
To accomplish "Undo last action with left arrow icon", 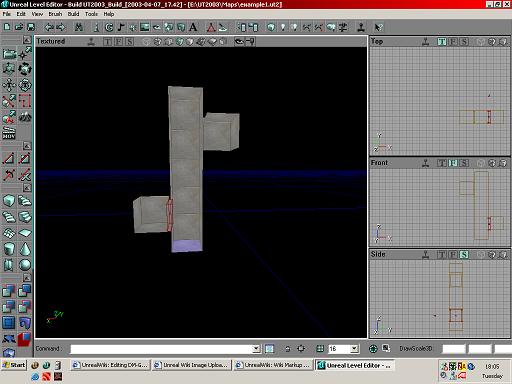I will (49, 27).
